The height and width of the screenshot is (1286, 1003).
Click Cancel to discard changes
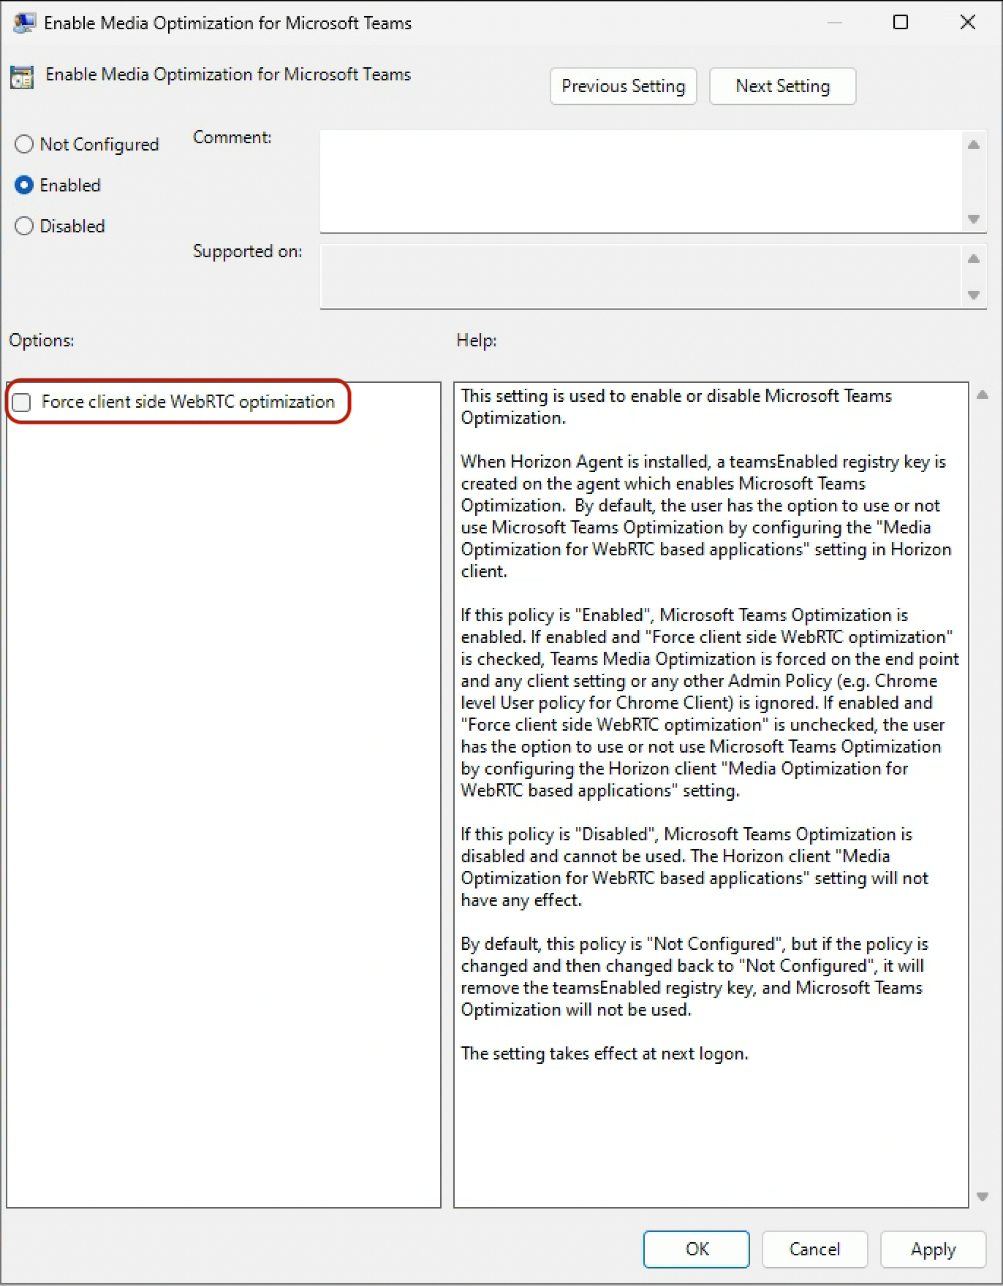point(813,1248)
